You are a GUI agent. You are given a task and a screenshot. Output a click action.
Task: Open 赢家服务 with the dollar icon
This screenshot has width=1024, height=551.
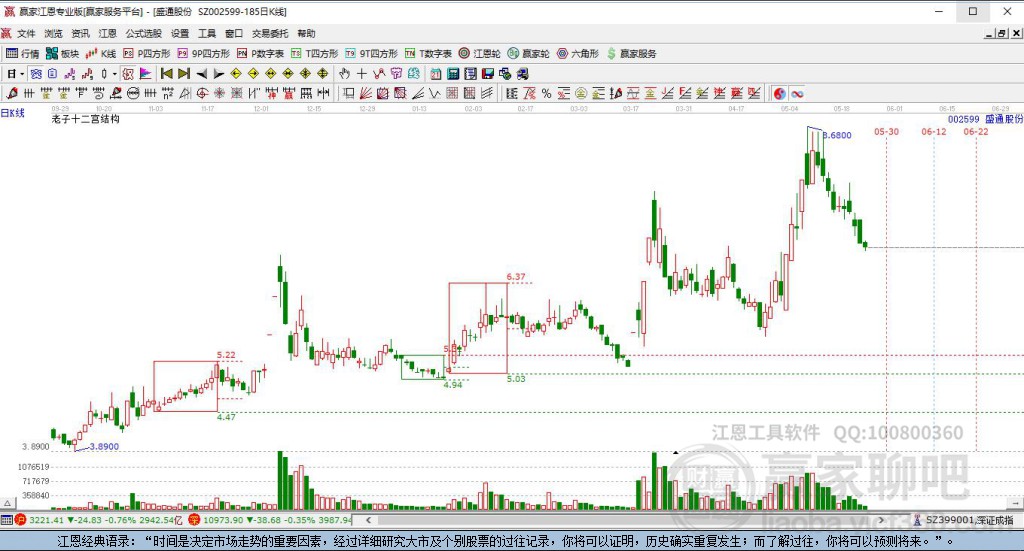[631, 54]
